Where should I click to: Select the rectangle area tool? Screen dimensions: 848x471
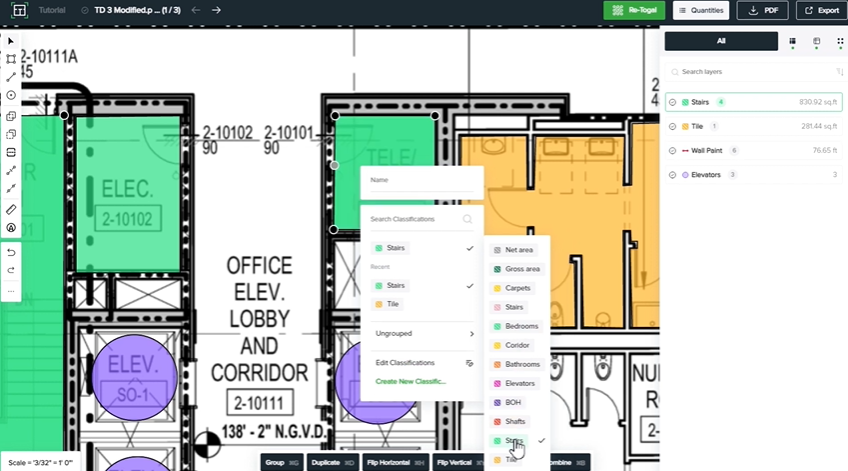pyautogui.click(x=11, y=59)
